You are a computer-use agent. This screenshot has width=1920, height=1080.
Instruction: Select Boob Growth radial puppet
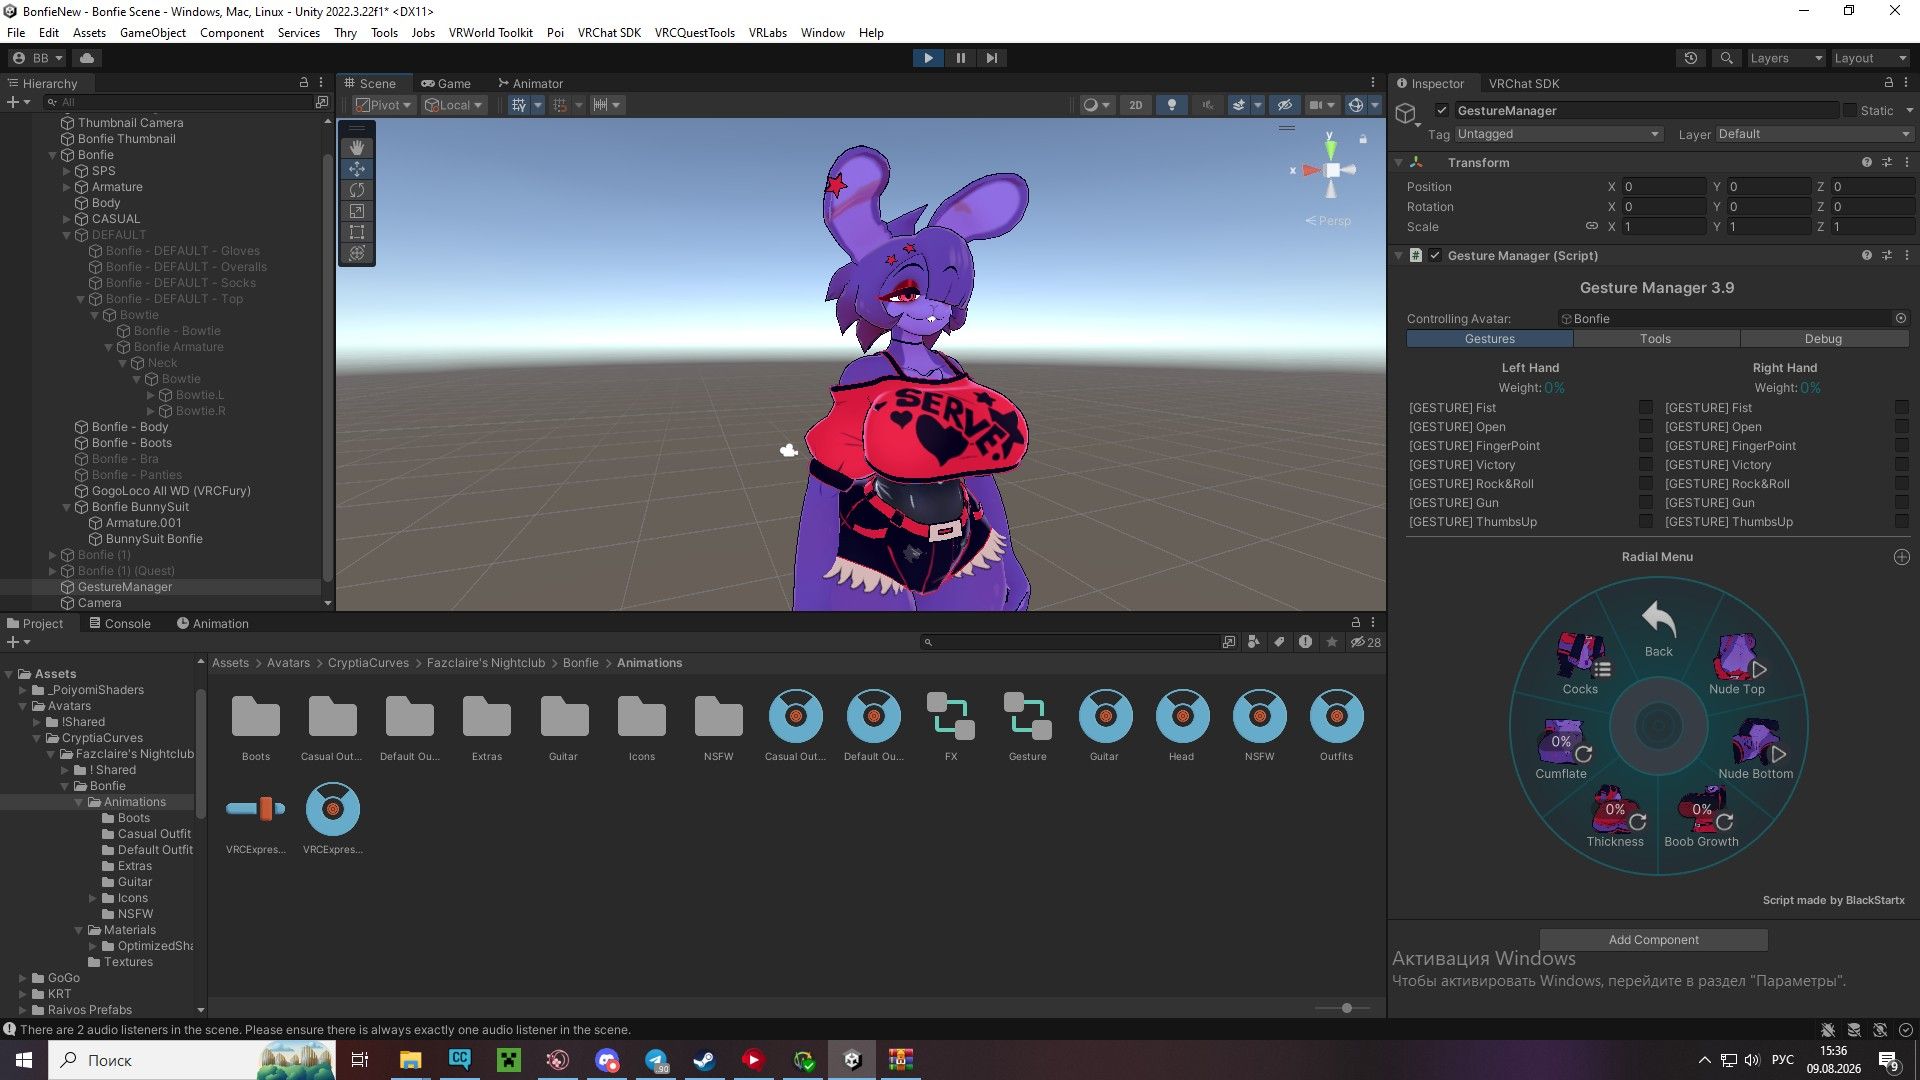coord(1701,818)
